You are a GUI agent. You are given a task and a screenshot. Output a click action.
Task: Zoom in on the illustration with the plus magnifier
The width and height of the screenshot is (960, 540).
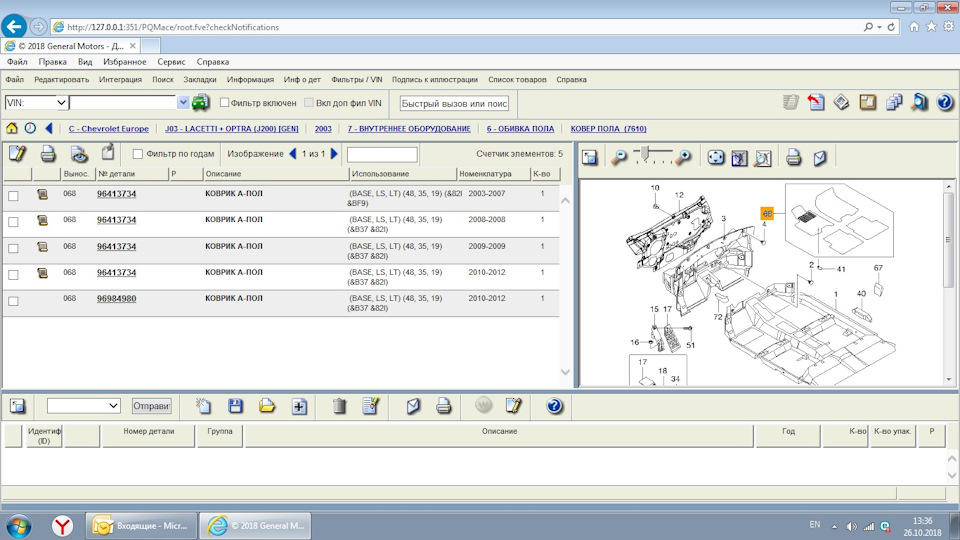click(x=683, y=158)
